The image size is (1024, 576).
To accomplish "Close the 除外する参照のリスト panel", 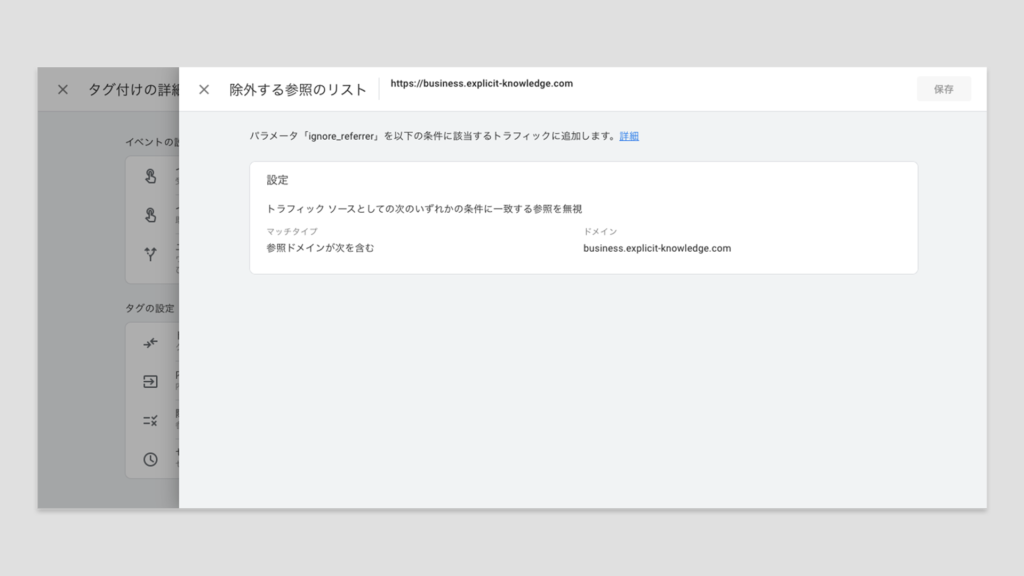I will tap(204, 90).
